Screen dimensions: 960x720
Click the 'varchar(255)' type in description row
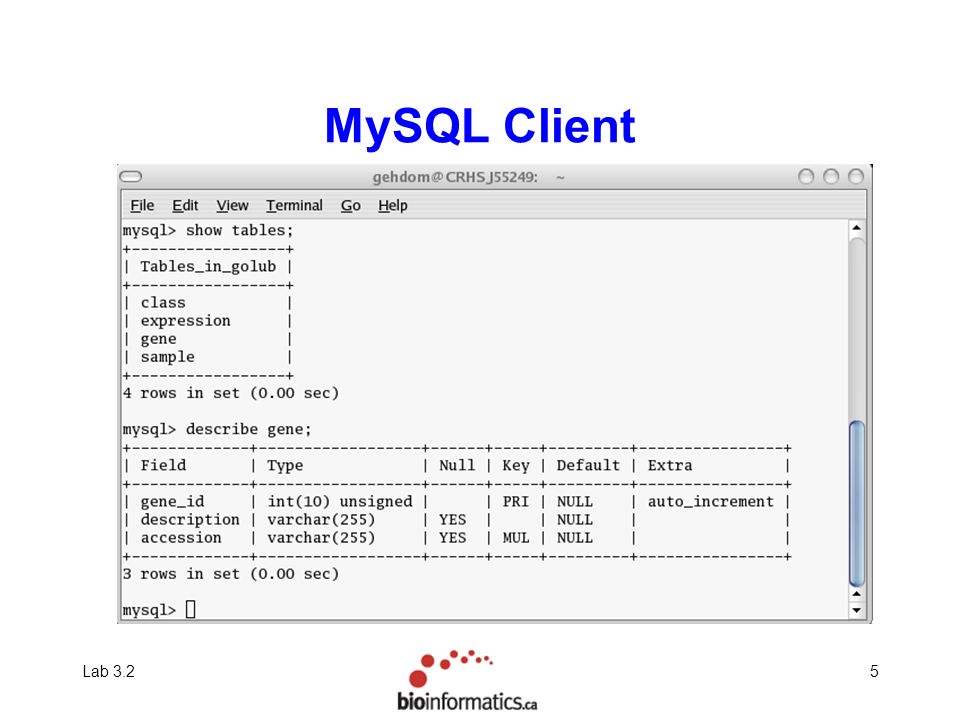tap(321, 520)
